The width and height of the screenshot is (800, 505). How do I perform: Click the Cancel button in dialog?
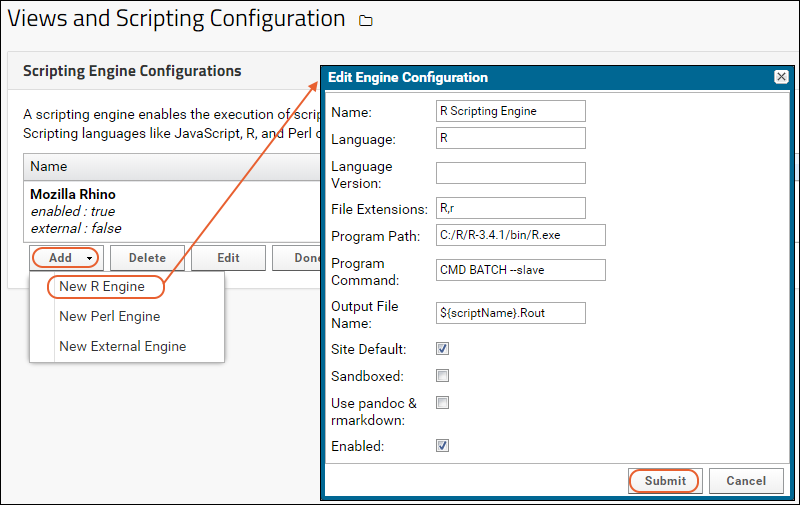pos(745,481)
